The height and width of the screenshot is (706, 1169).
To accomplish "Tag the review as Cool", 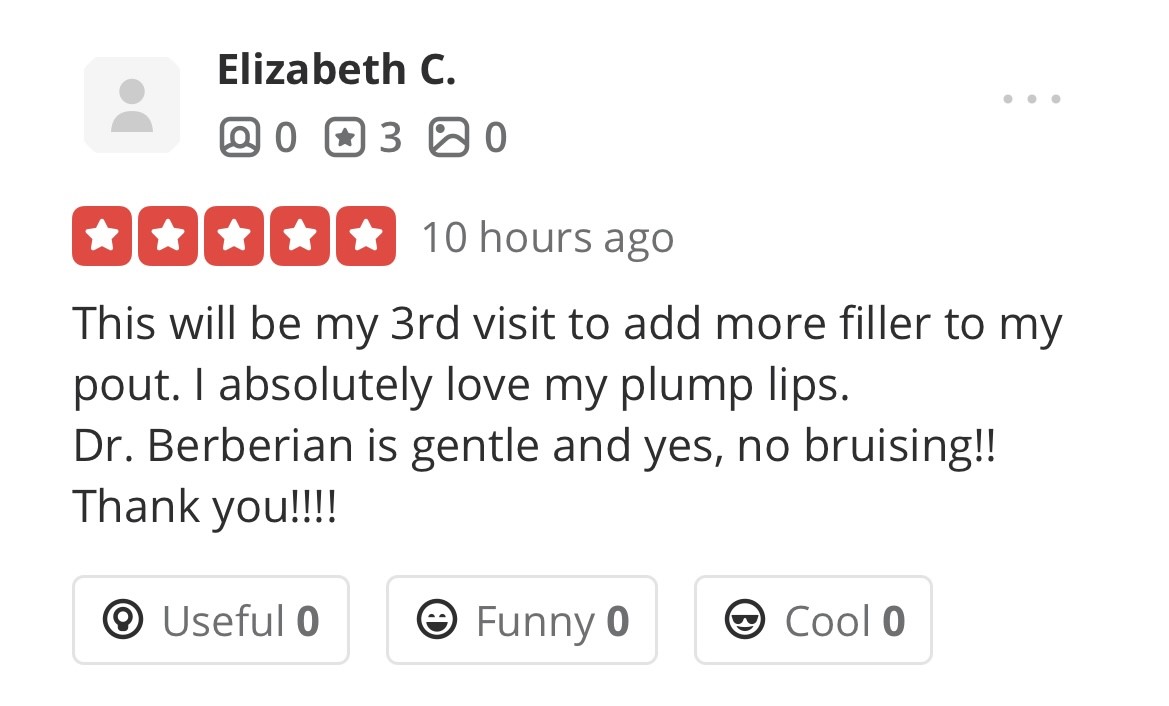I will pyautogui.click(x=813, y=621).
